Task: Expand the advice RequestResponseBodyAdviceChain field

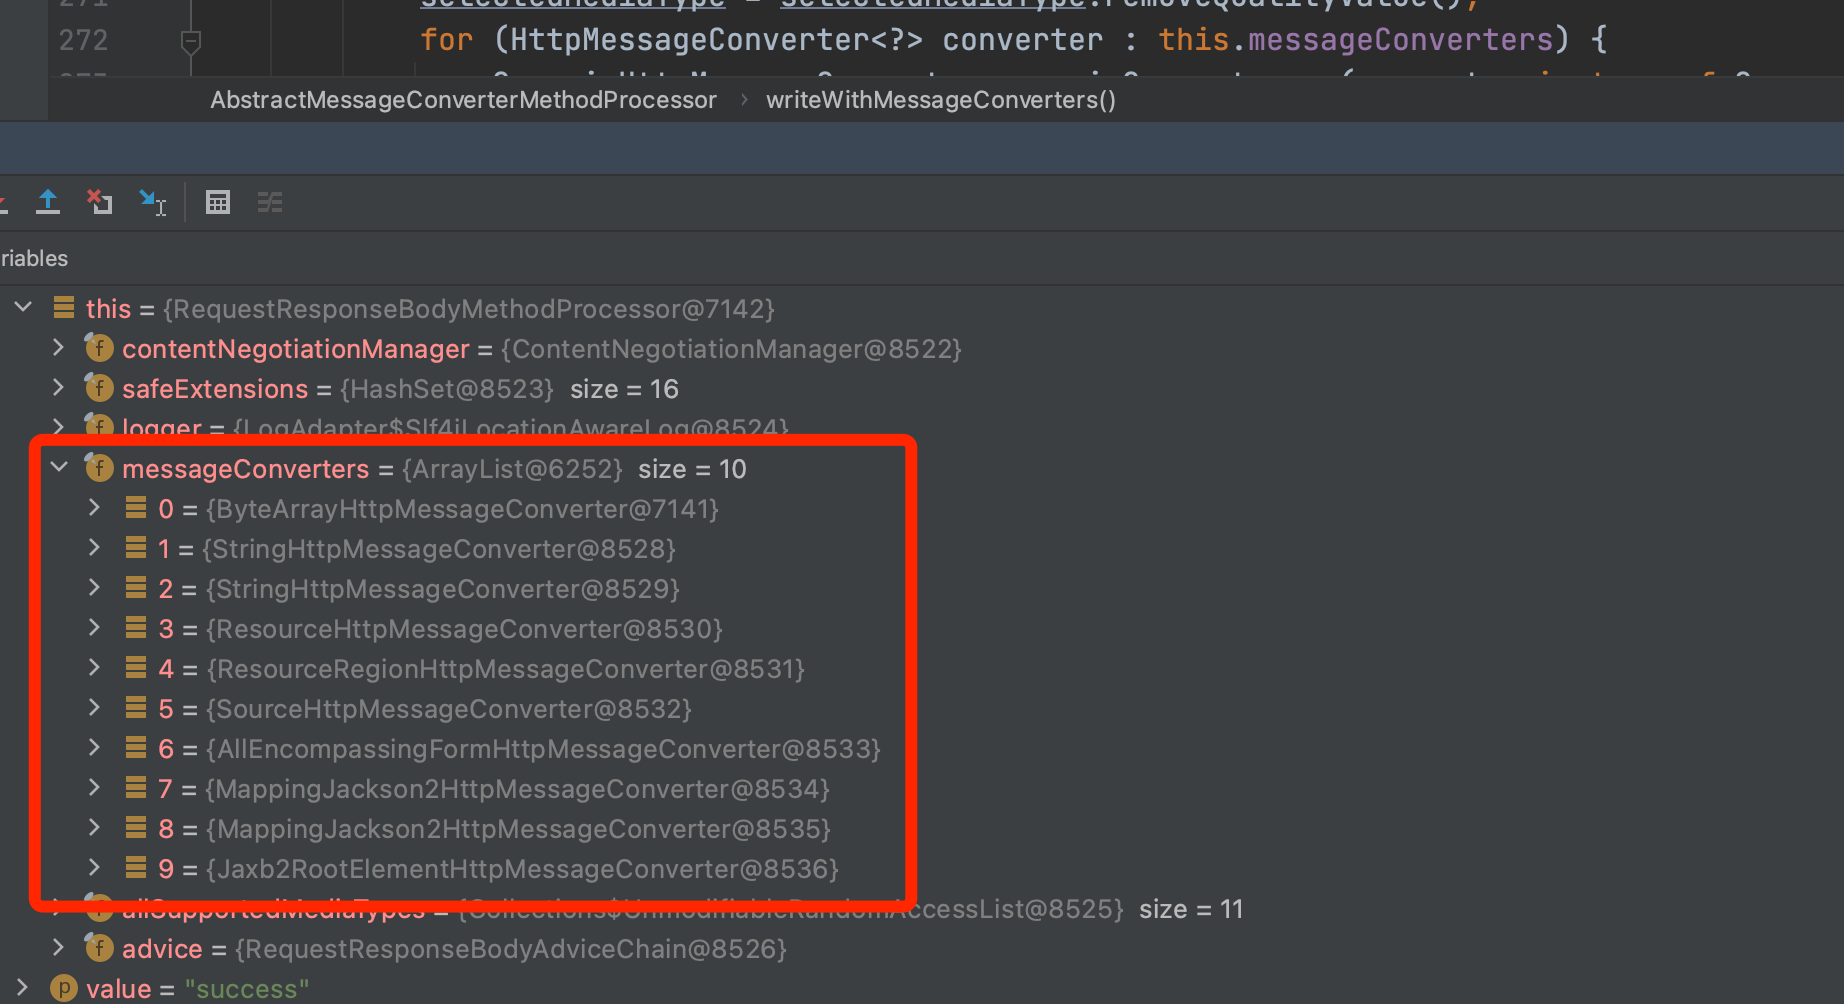Action: click(58, 947)
